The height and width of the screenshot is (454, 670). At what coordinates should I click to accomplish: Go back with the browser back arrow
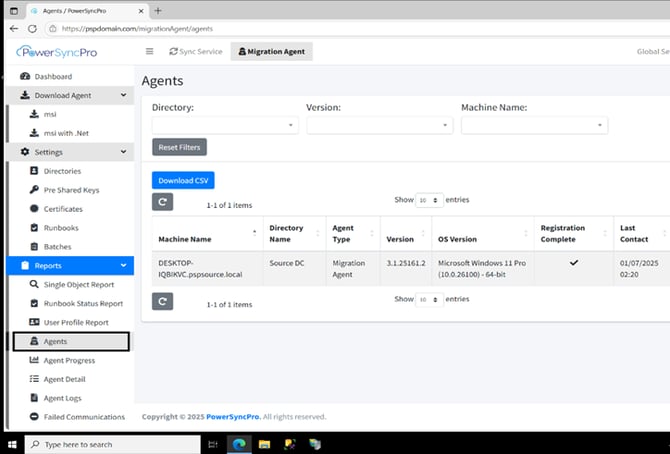pos(14,29)
